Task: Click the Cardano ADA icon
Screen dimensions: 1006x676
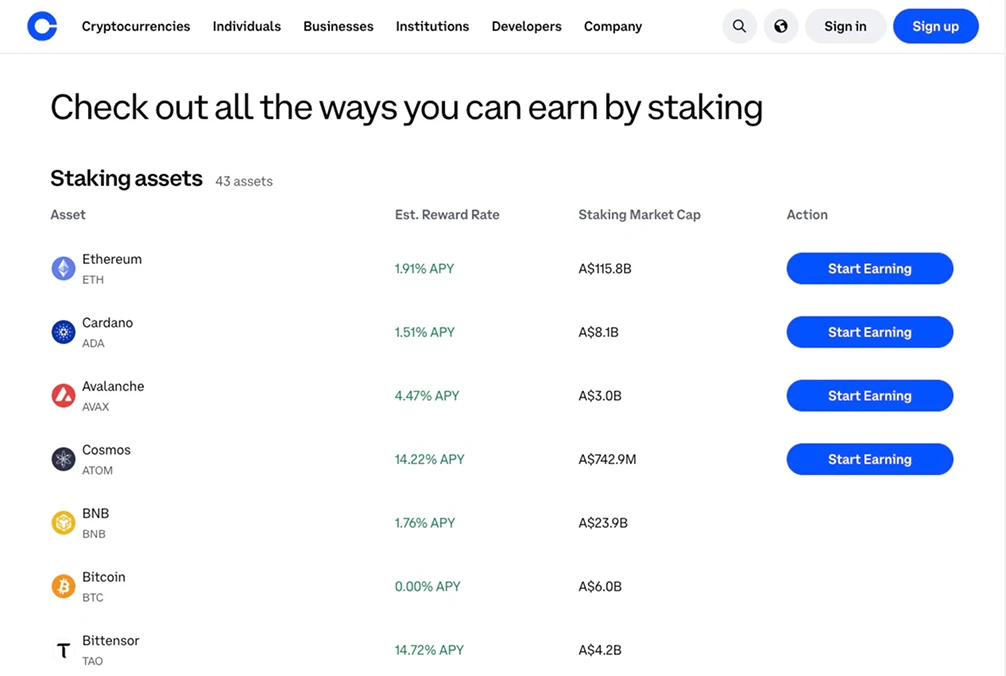Action: (x=63, y=331)
